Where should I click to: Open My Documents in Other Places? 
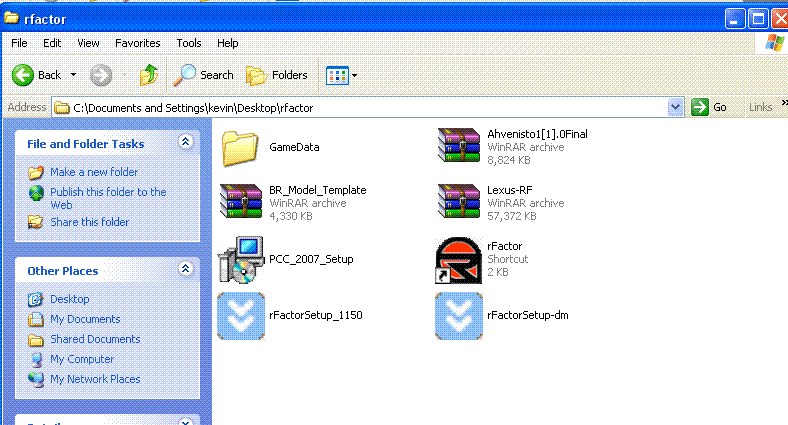pyautogui.click(x=85, y=320)
